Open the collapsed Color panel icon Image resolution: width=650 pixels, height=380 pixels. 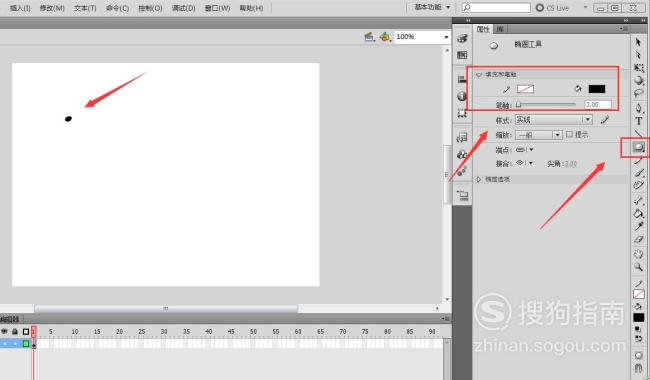tap(463, 39)
